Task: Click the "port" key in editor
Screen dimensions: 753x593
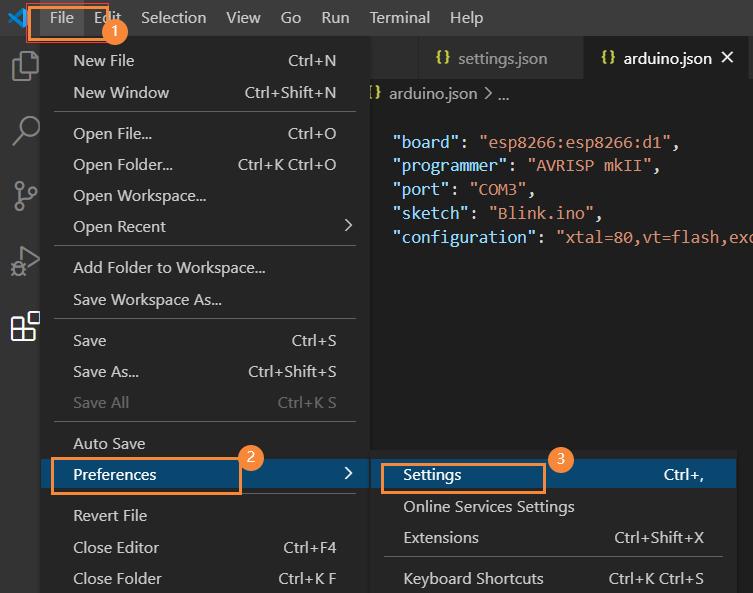Action: click(421, 190)
